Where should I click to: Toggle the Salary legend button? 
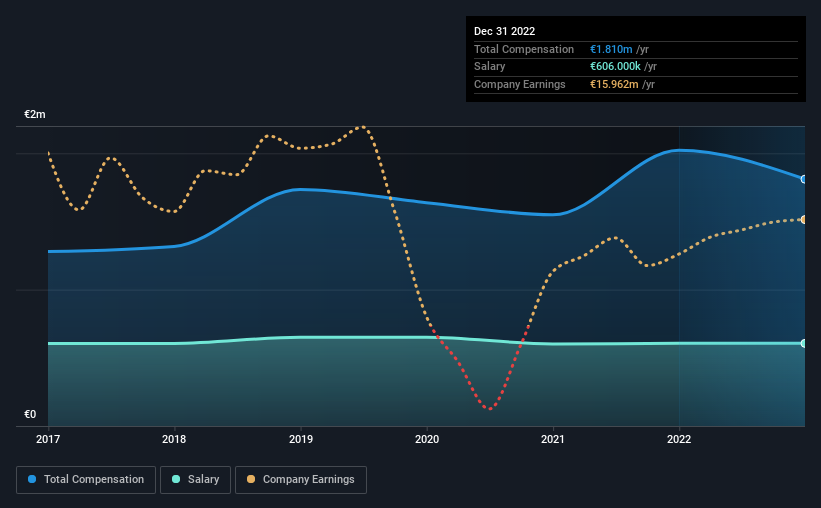point(195,480)
